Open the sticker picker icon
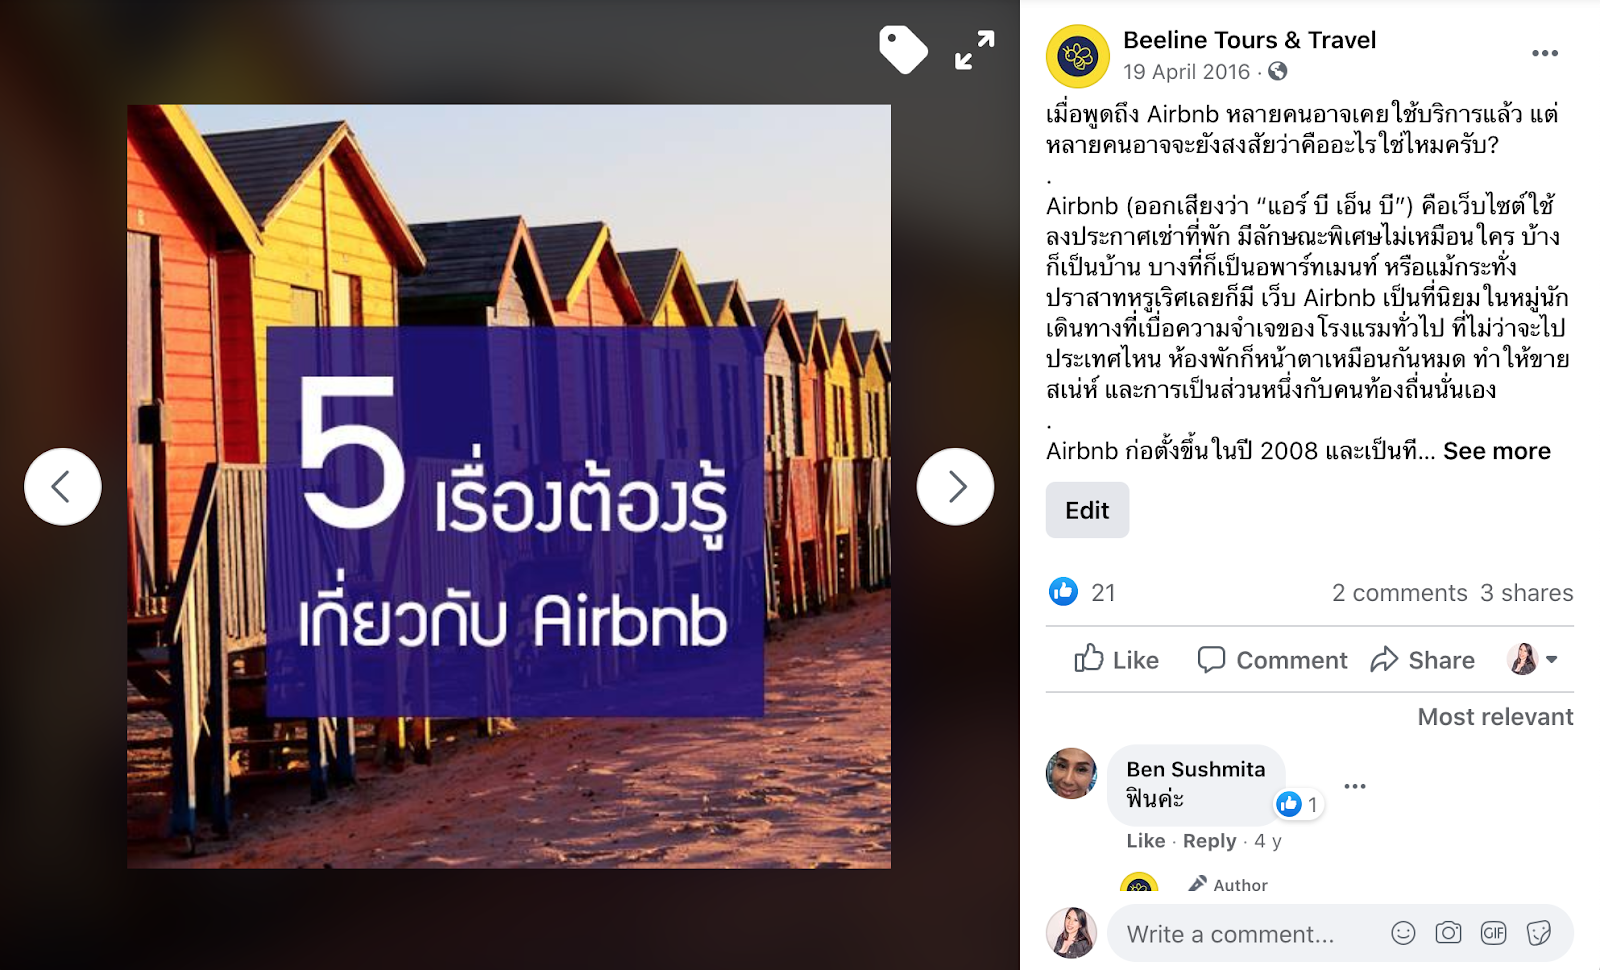Image resolution: width=1600 pixels, height=970 pixels. [x=1539, y=933]
